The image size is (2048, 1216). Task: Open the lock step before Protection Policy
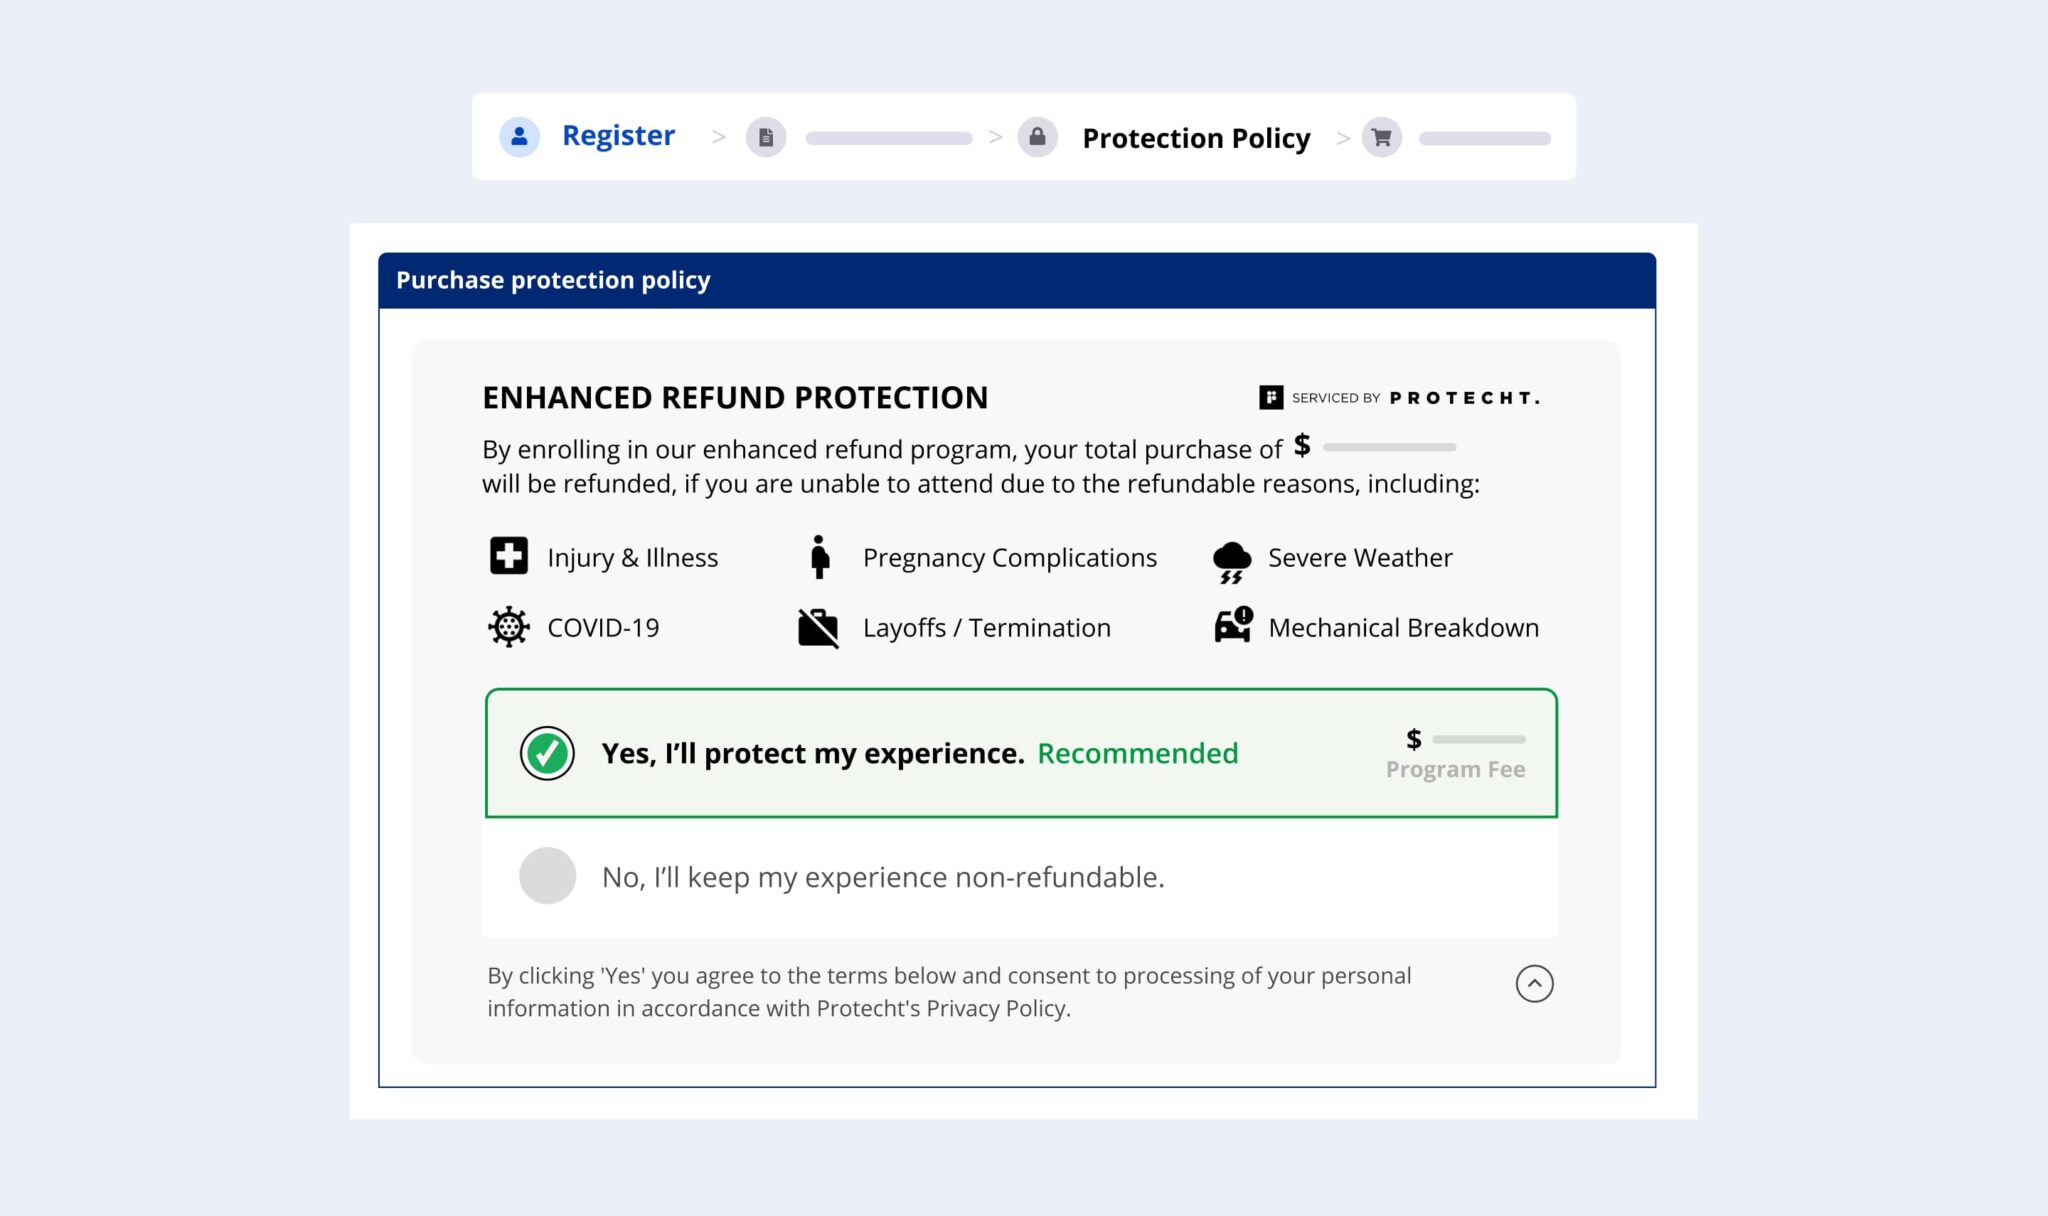point(1038,137)
